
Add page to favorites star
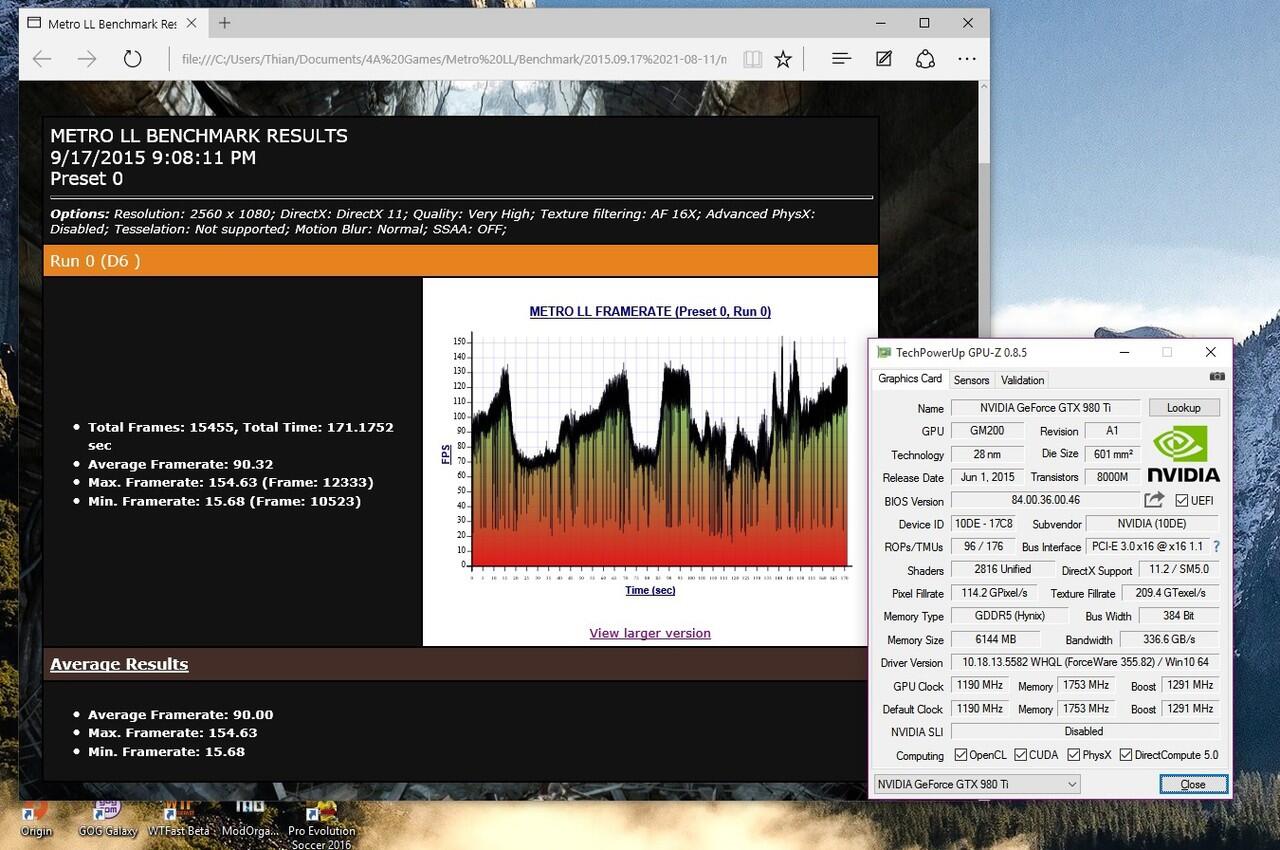tap(783, 59)
